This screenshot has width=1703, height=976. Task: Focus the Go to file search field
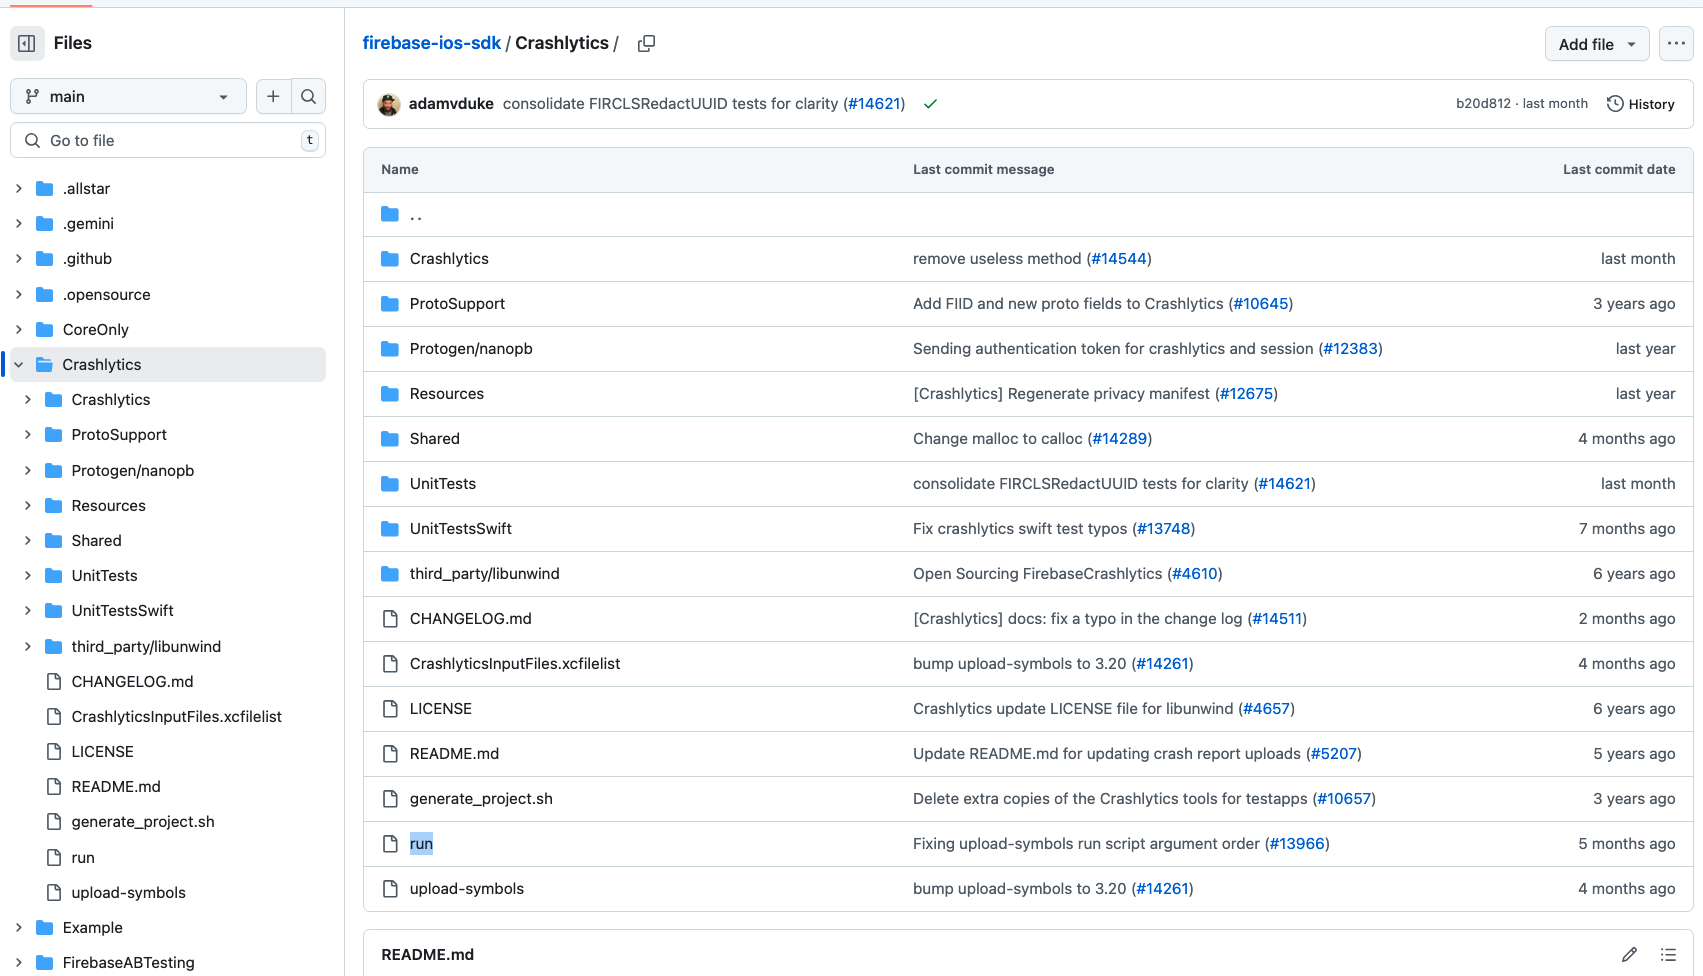click(168, 140)
